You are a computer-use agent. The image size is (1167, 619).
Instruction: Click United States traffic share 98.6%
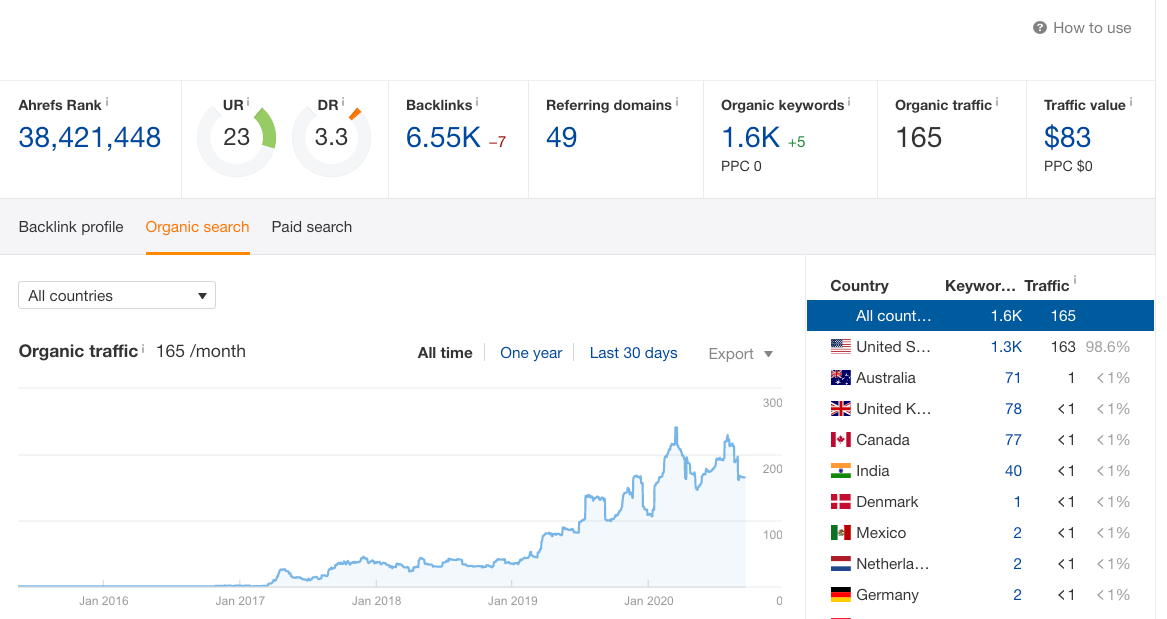(1107, 347)
